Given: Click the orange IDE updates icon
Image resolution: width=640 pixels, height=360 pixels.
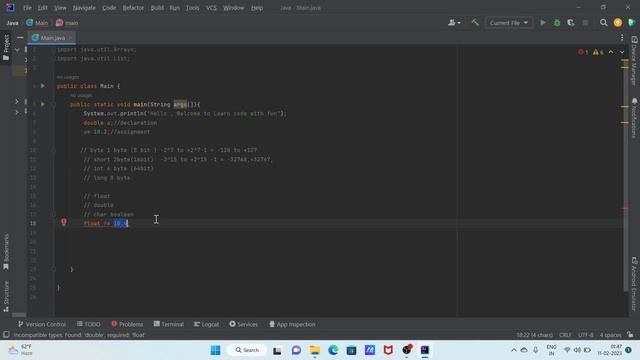Looking at the screenshot, I should [x=618, y=23].
